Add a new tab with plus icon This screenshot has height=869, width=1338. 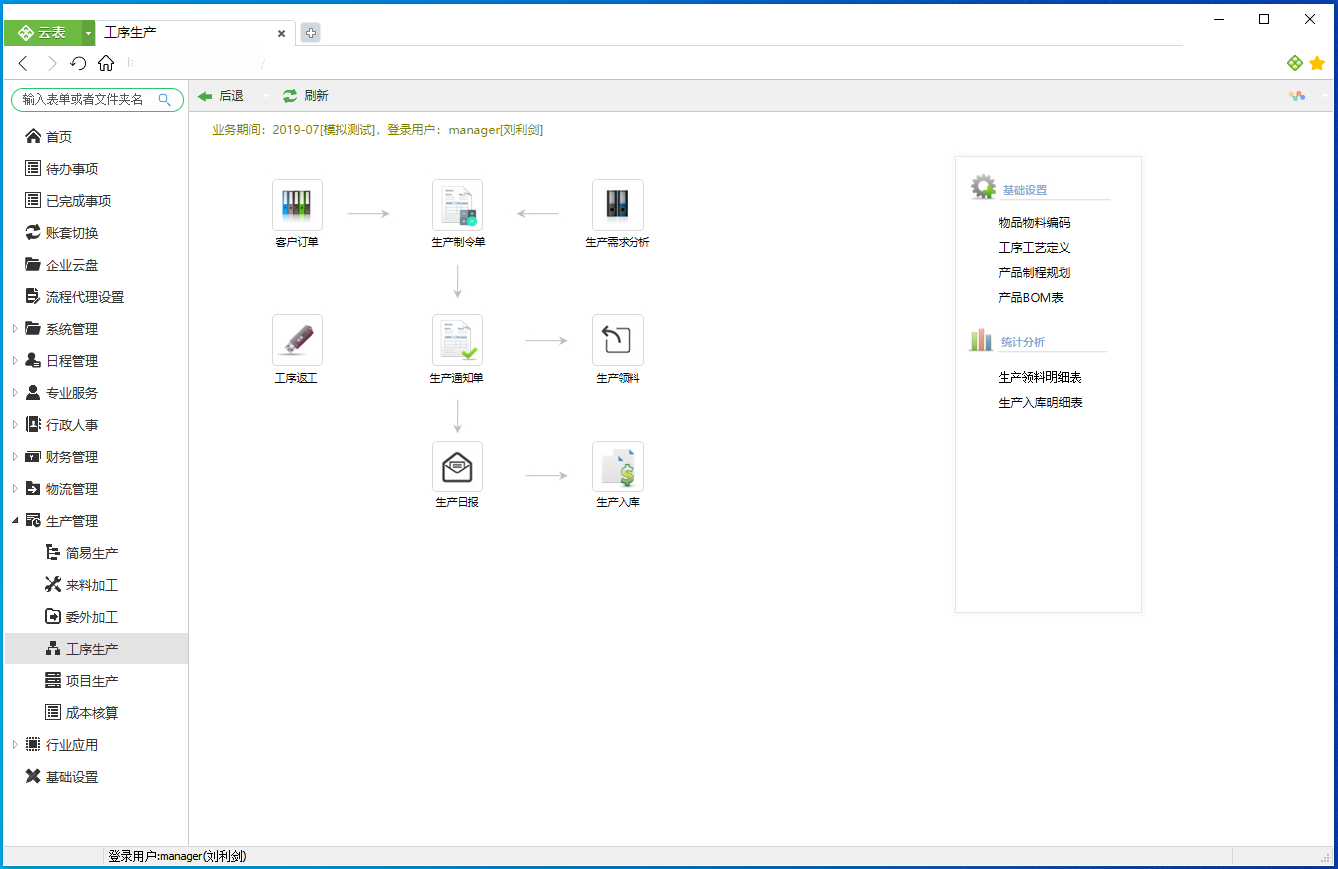pyautogui.click(x=311, y=33)
